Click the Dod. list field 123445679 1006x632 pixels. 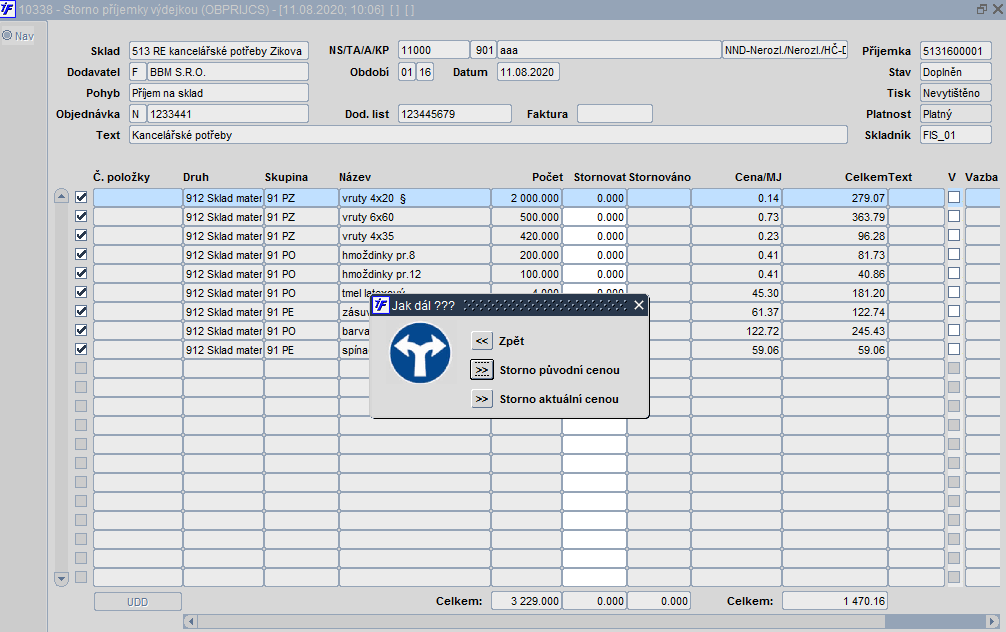(x=455, y=114)
